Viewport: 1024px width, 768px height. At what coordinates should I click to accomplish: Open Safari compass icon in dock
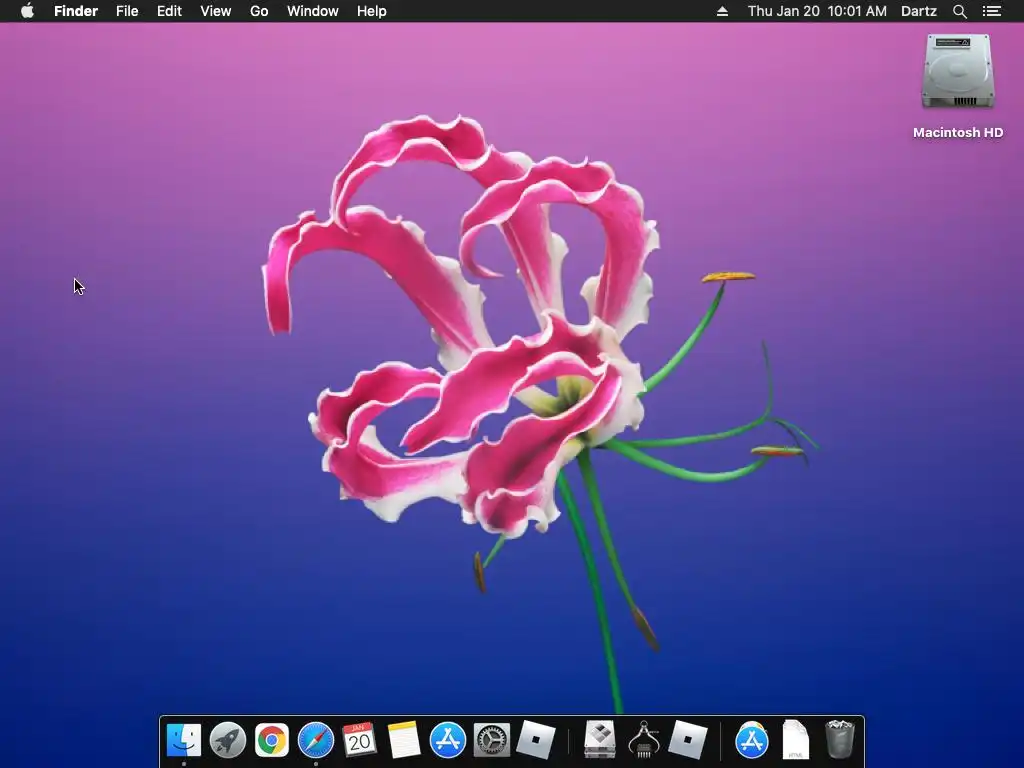click(316, 741)
